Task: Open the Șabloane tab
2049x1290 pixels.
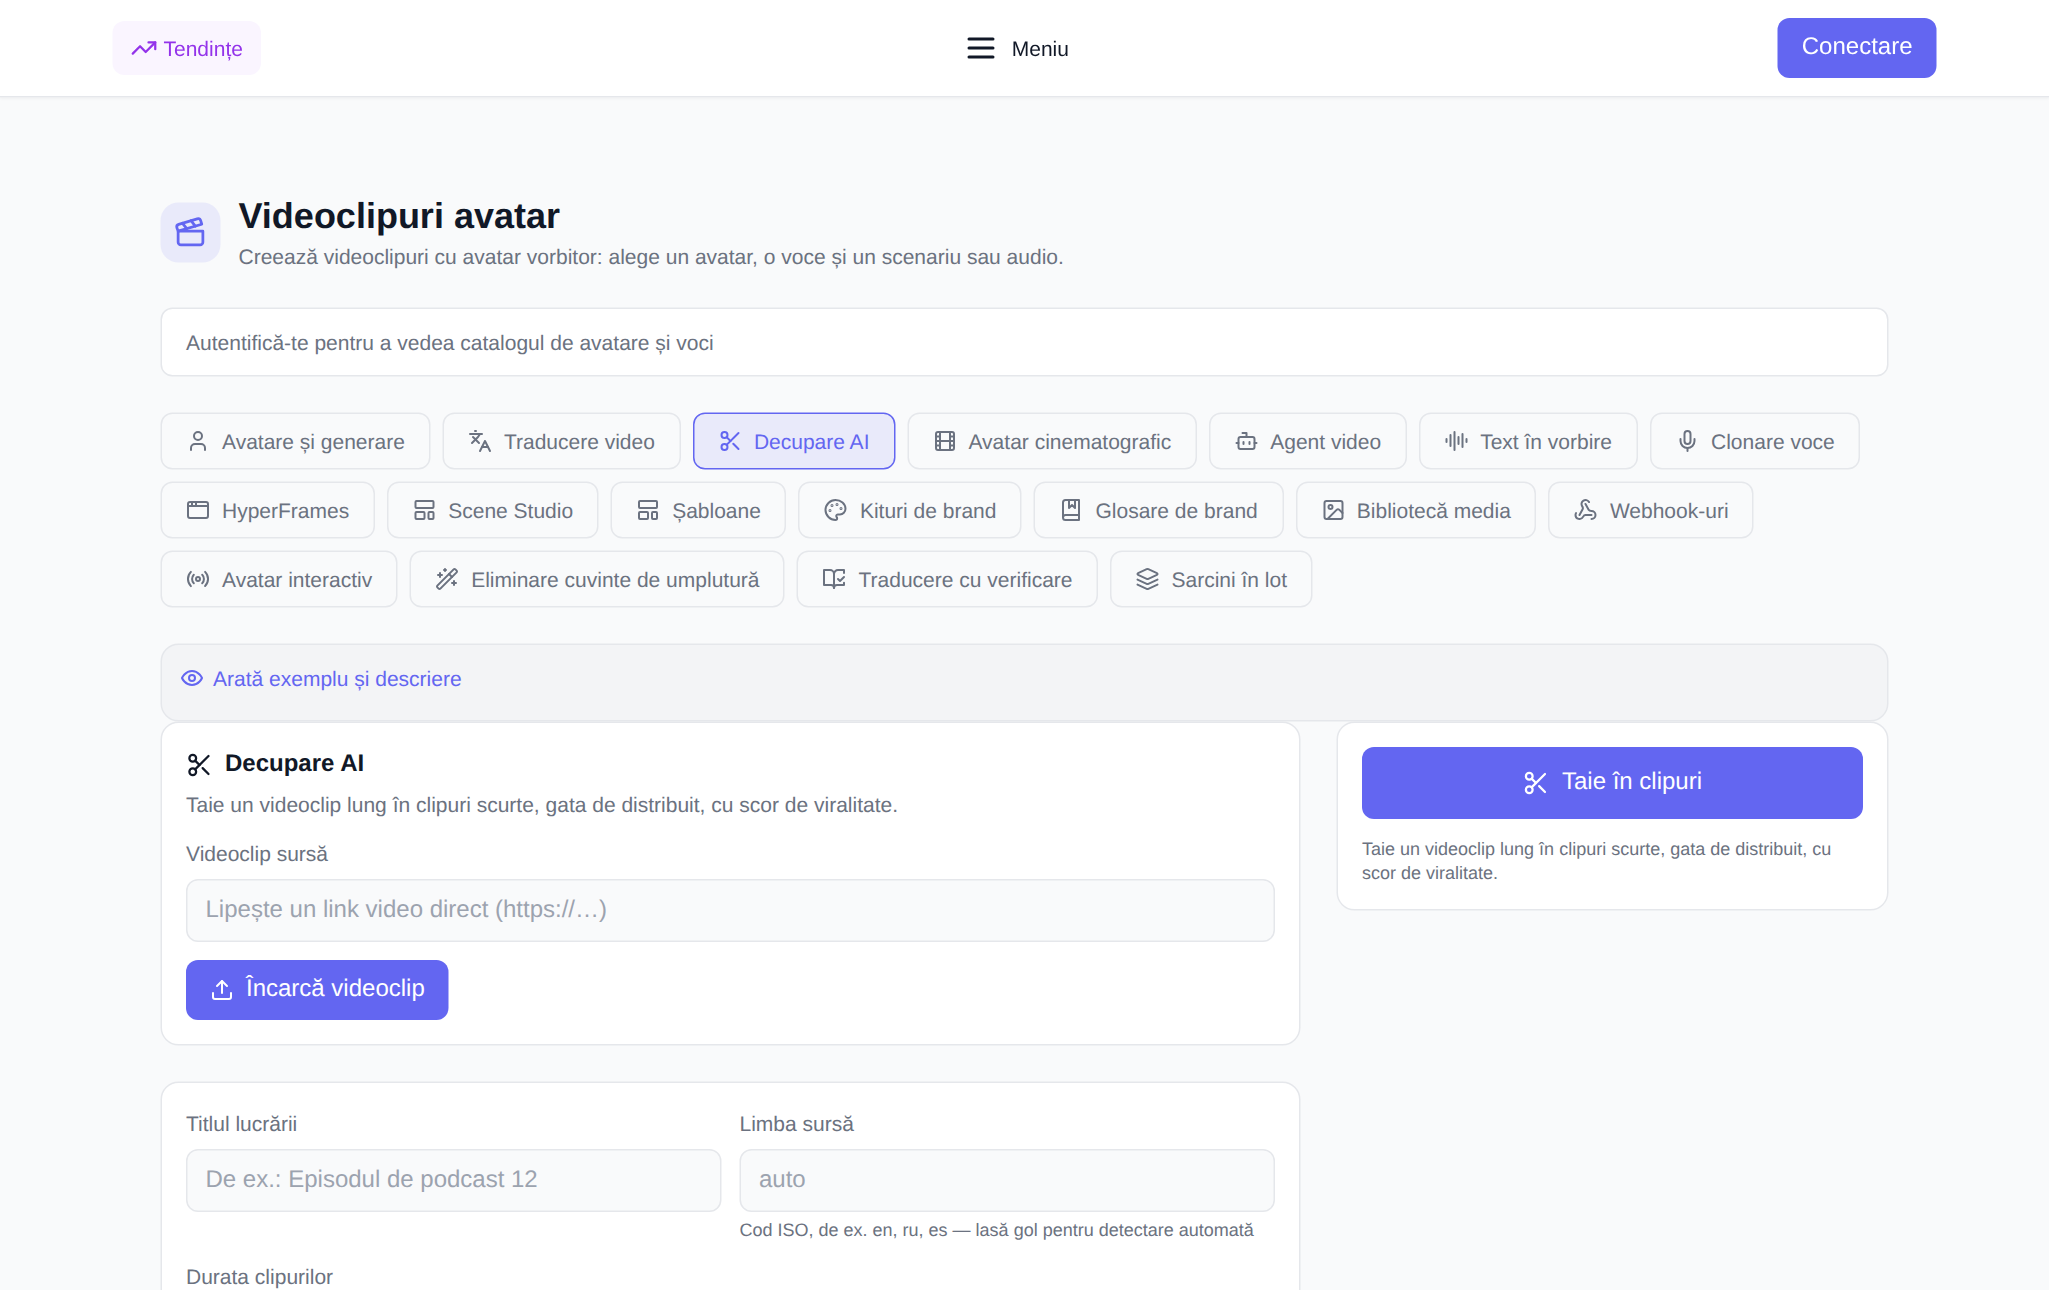Action: pos(698,510)
